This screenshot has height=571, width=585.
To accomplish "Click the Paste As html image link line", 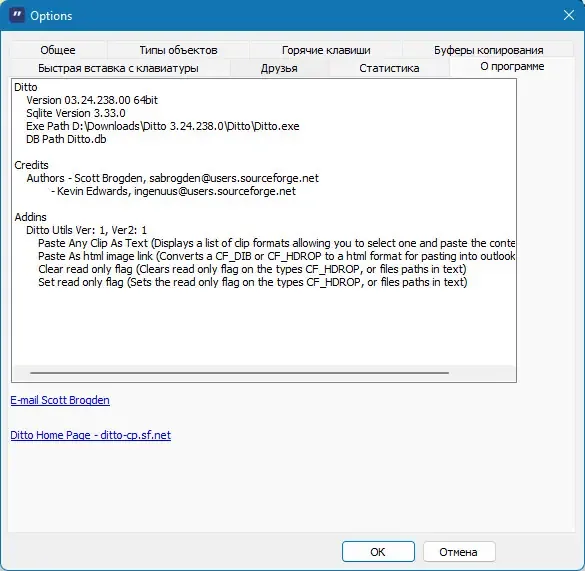I will [276, 256].
